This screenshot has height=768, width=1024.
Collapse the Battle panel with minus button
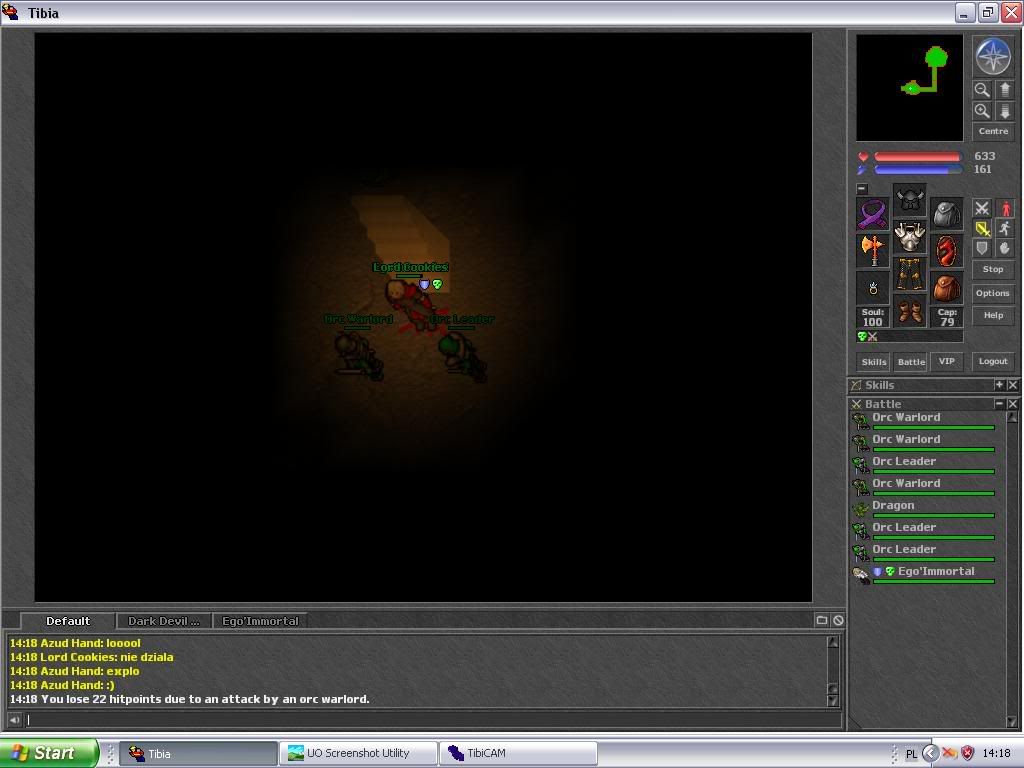click(x=999, y=404)
